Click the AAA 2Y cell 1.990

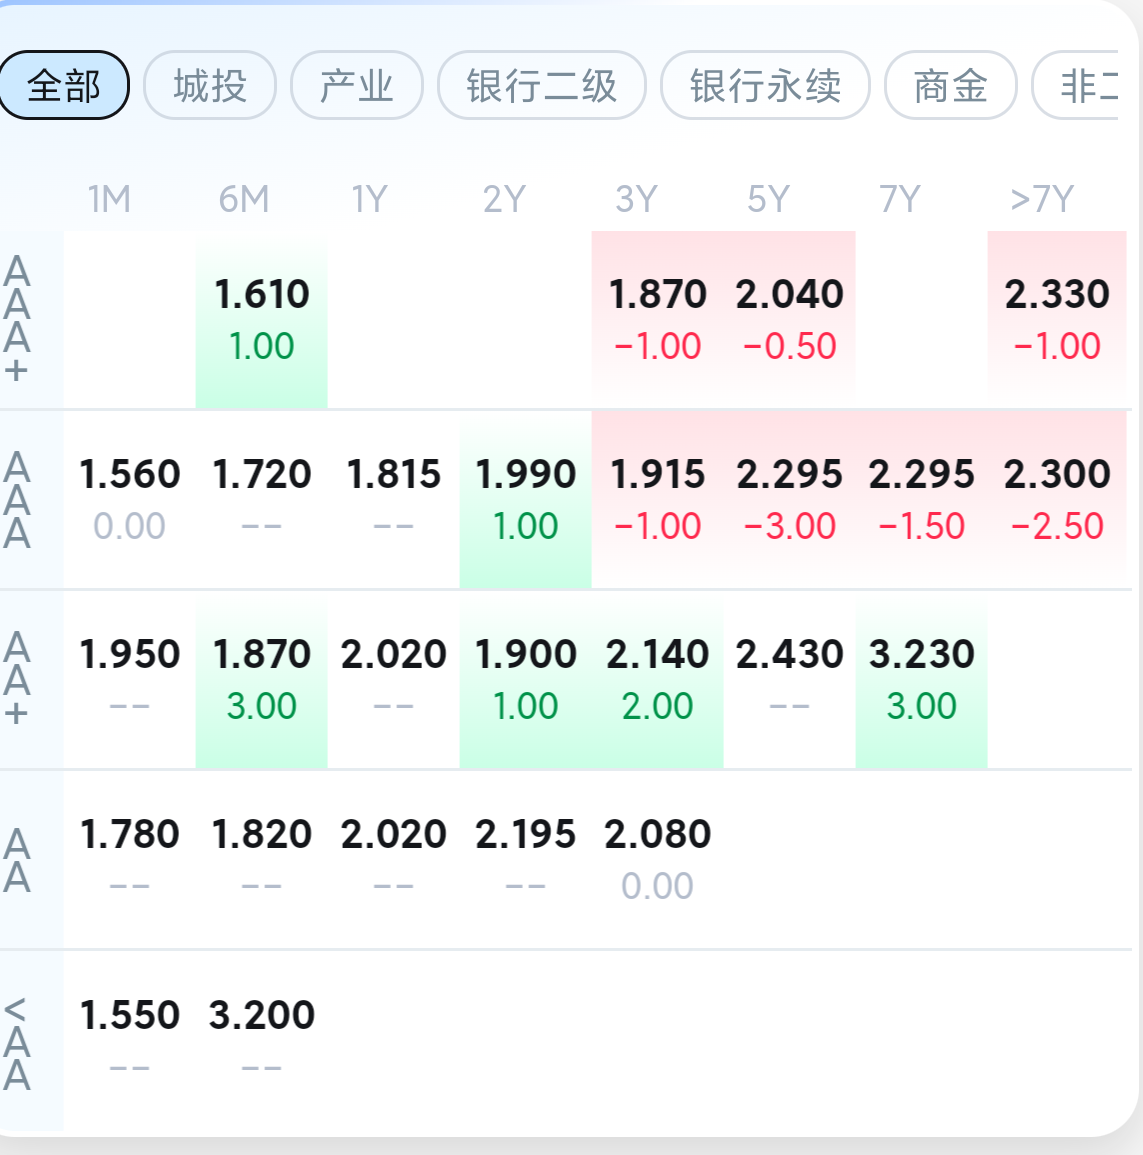pyautogui.click(x=526, y=499)
